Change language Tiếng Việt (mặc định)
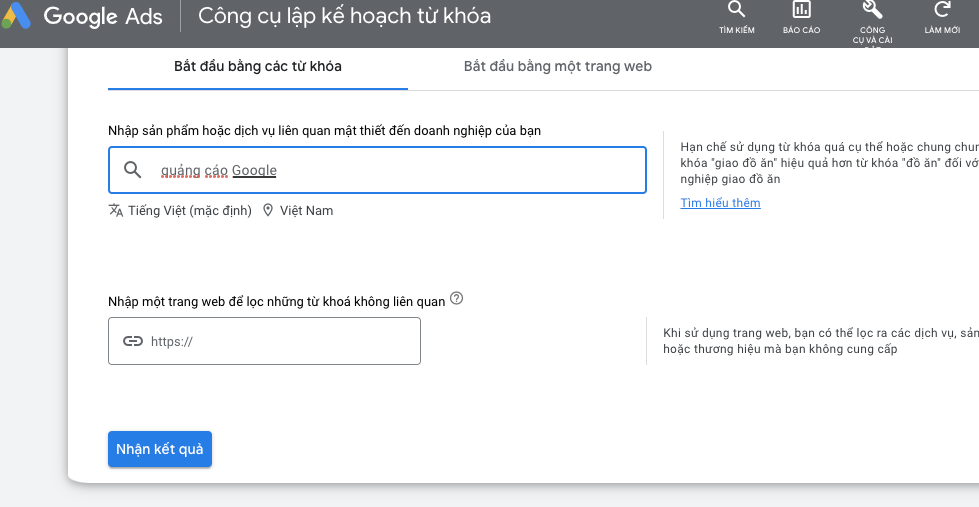The width and height of the screenshot is (979, 507). point(190,211)
